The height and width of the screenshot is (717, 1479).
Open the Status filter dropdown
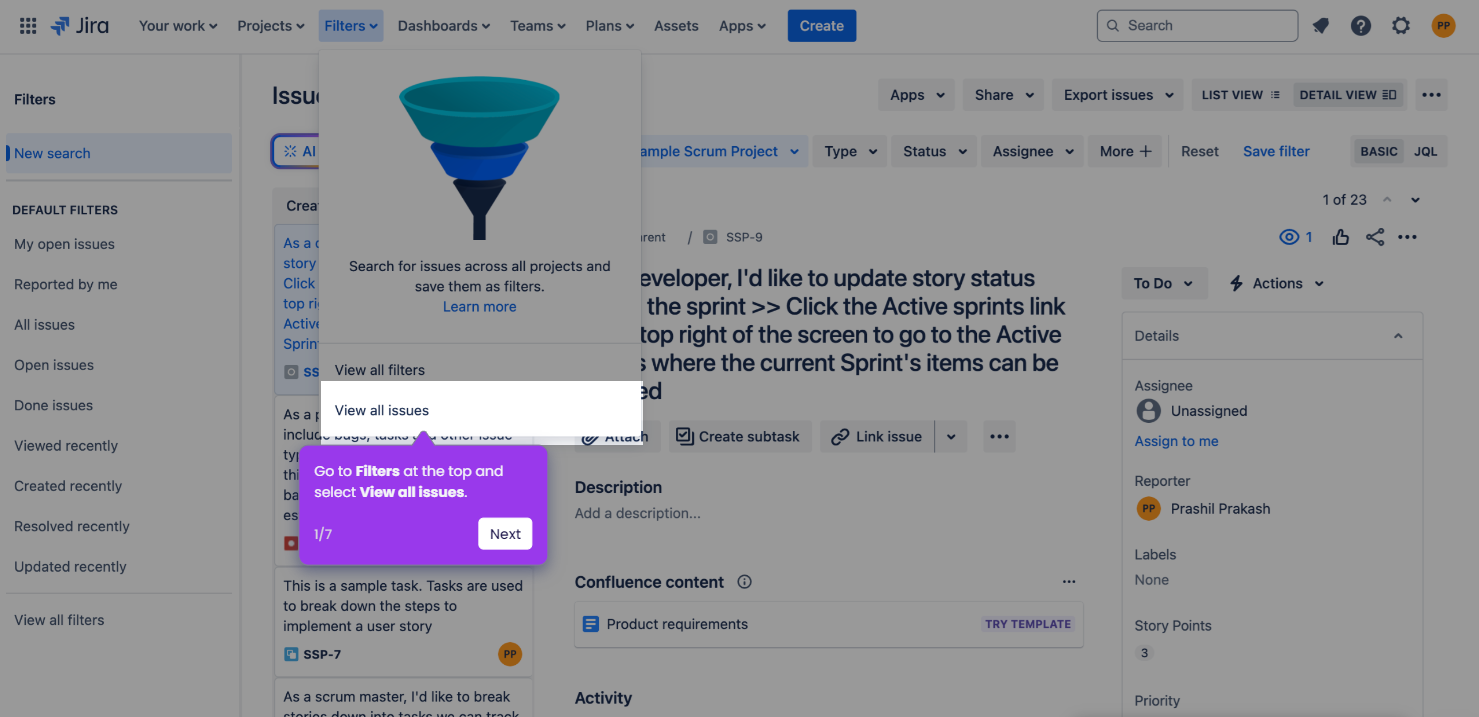pyautogui.click(x=933, y=151)
